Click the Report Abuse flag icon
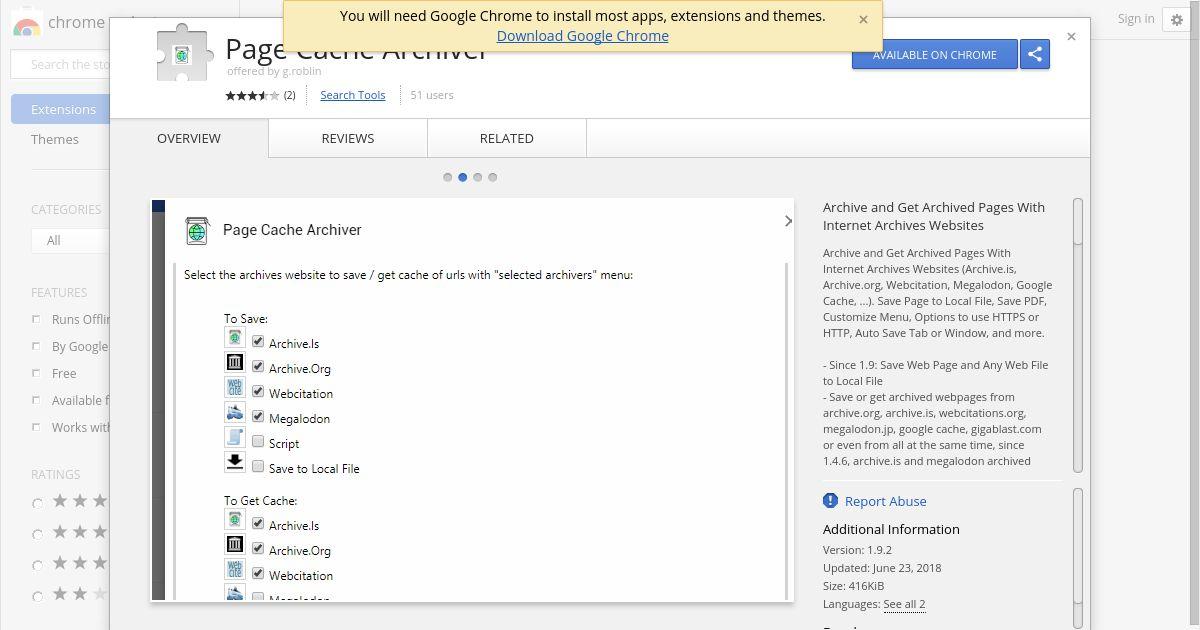Viewport: 1200px width, 630px height. pos(830,500)
